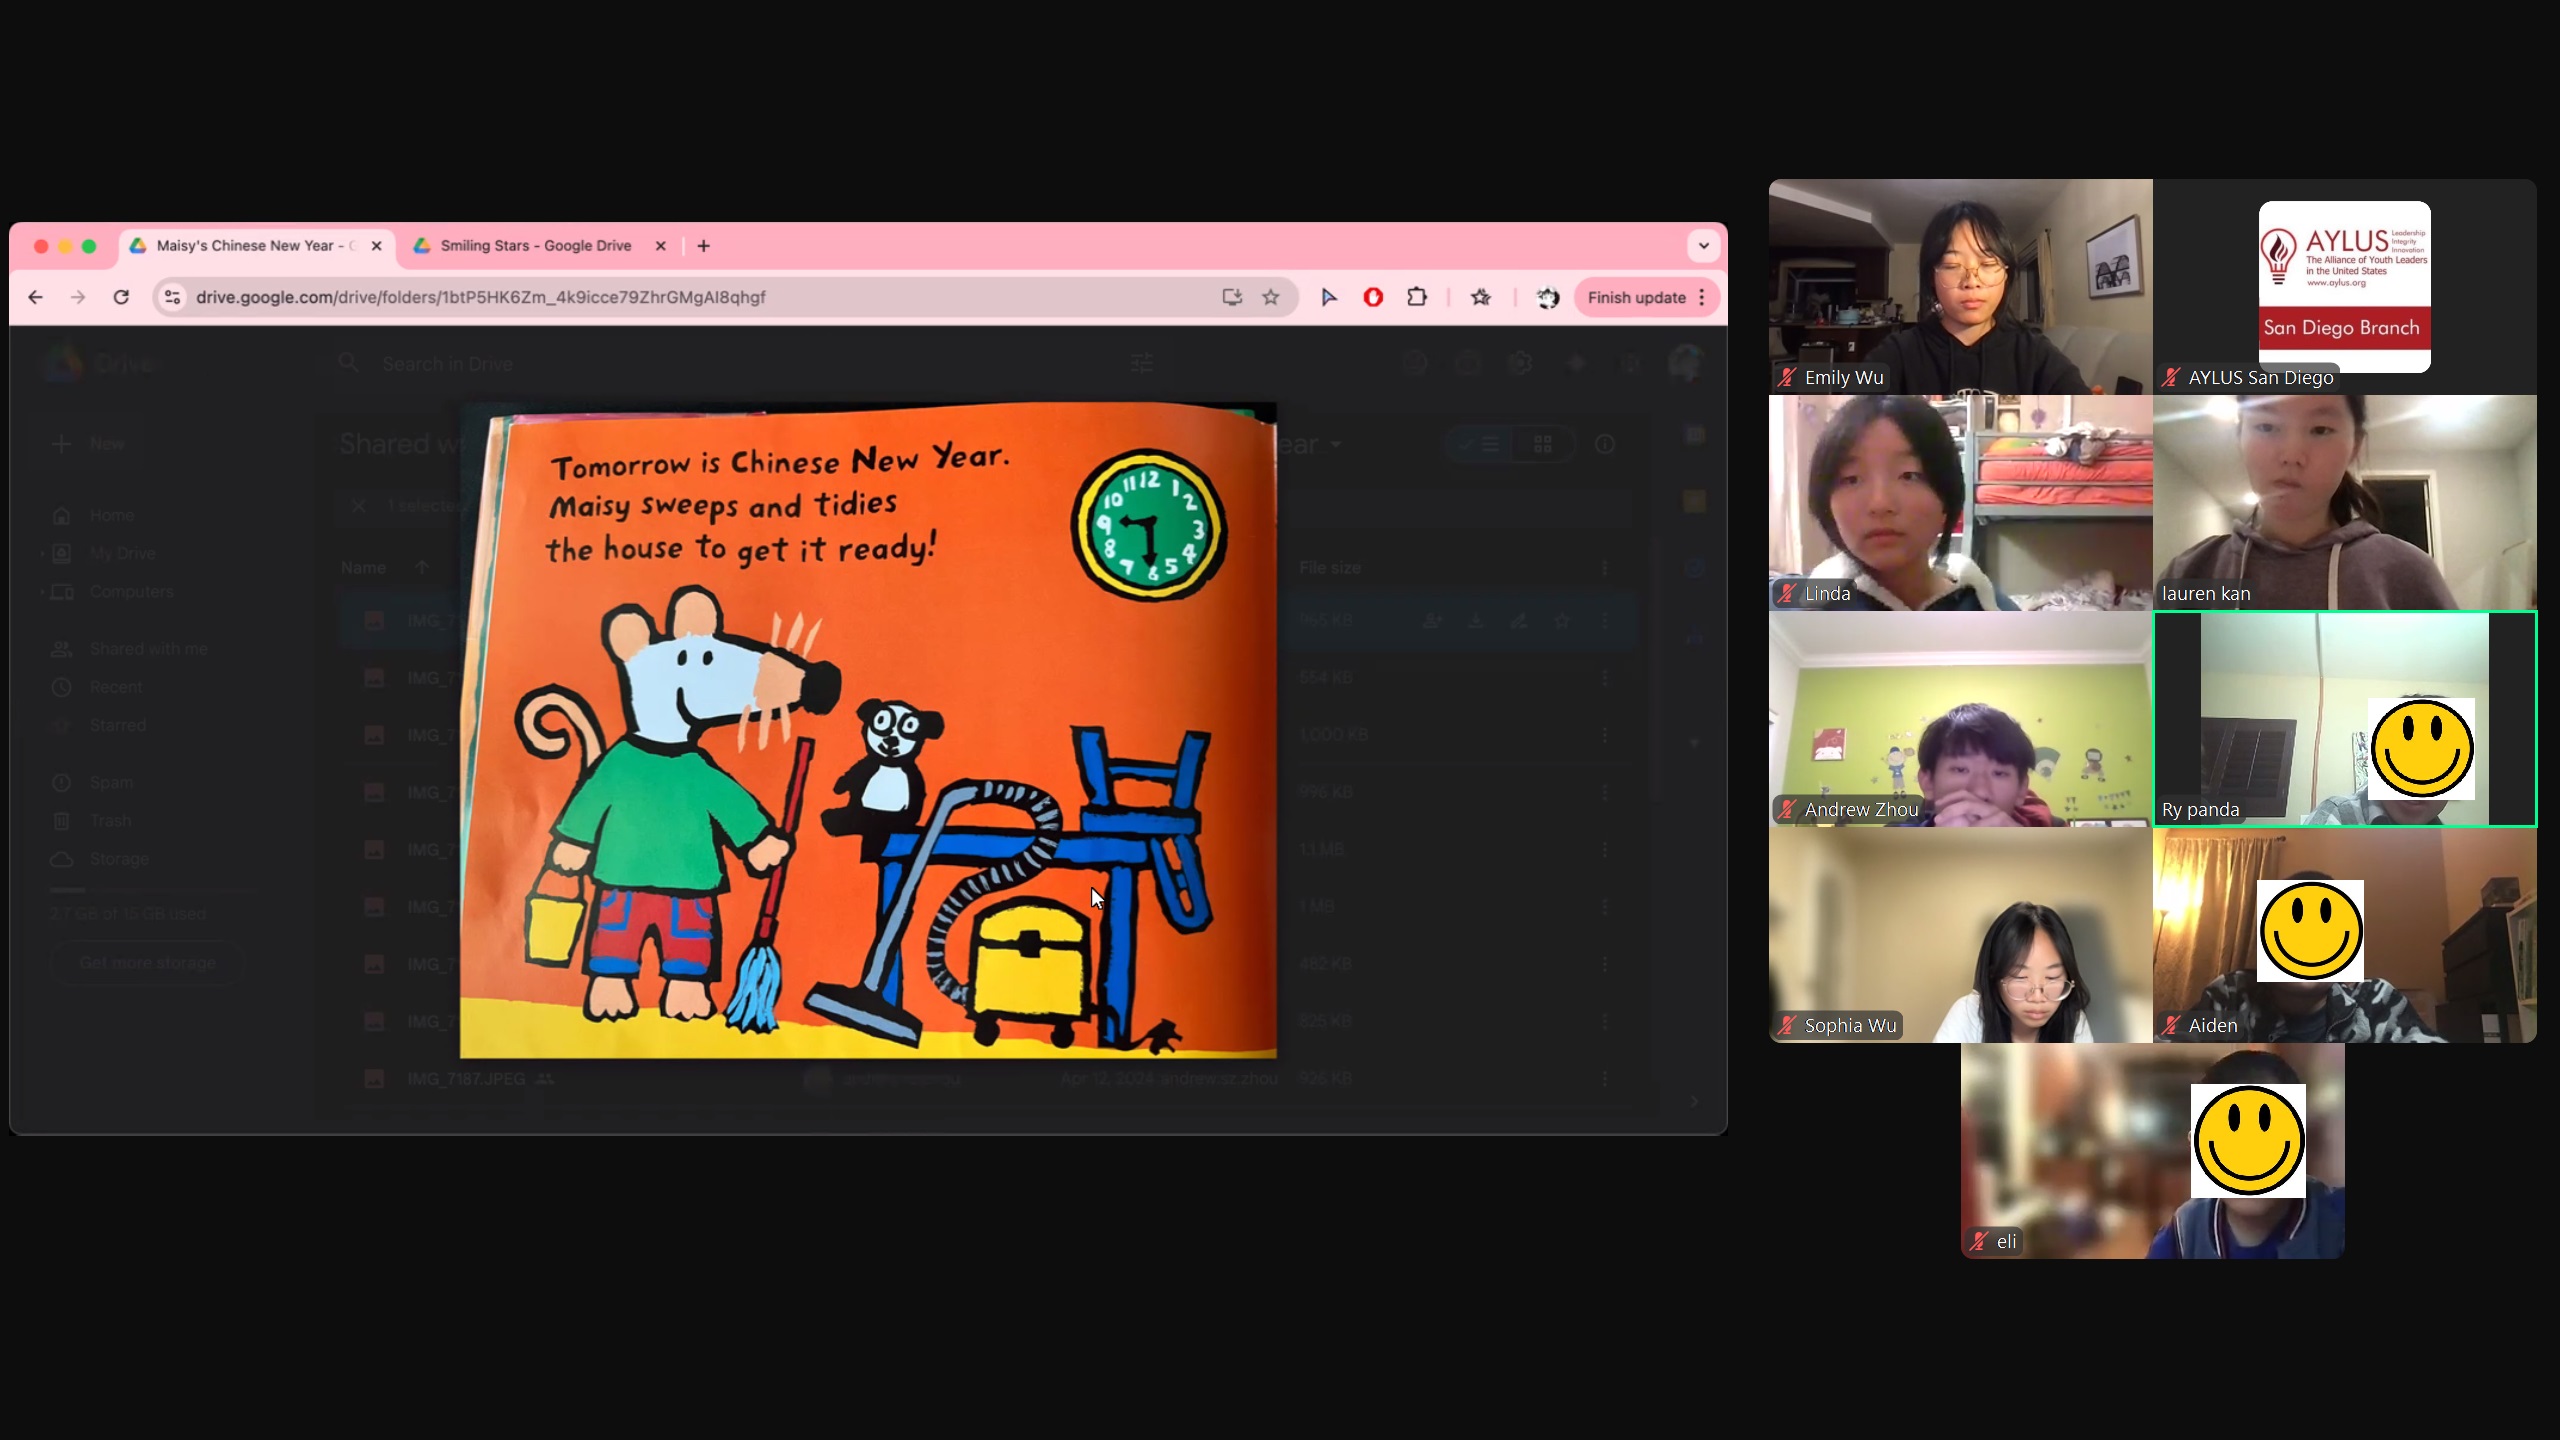
Task: Click Get more storage button
Action: pyautogui.click(x=147, y=962)
